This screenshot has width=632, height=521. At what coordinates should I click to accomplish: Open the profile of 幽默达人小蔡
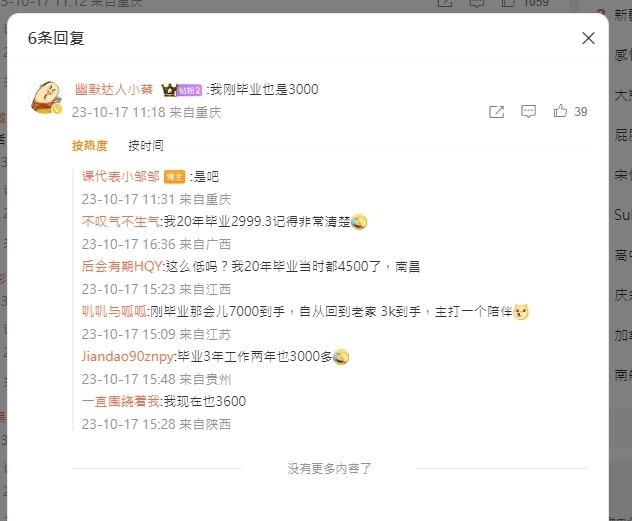coord(114,89)
